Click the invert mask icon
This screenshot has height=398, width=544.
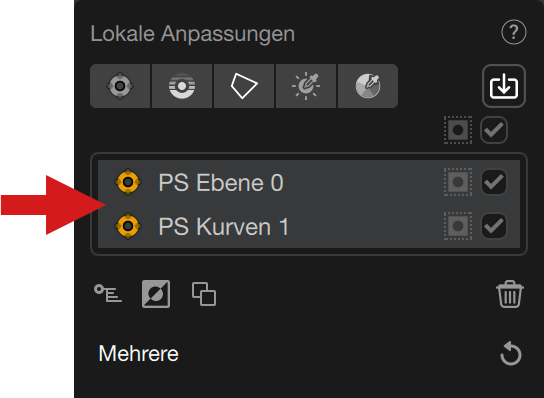156,294
